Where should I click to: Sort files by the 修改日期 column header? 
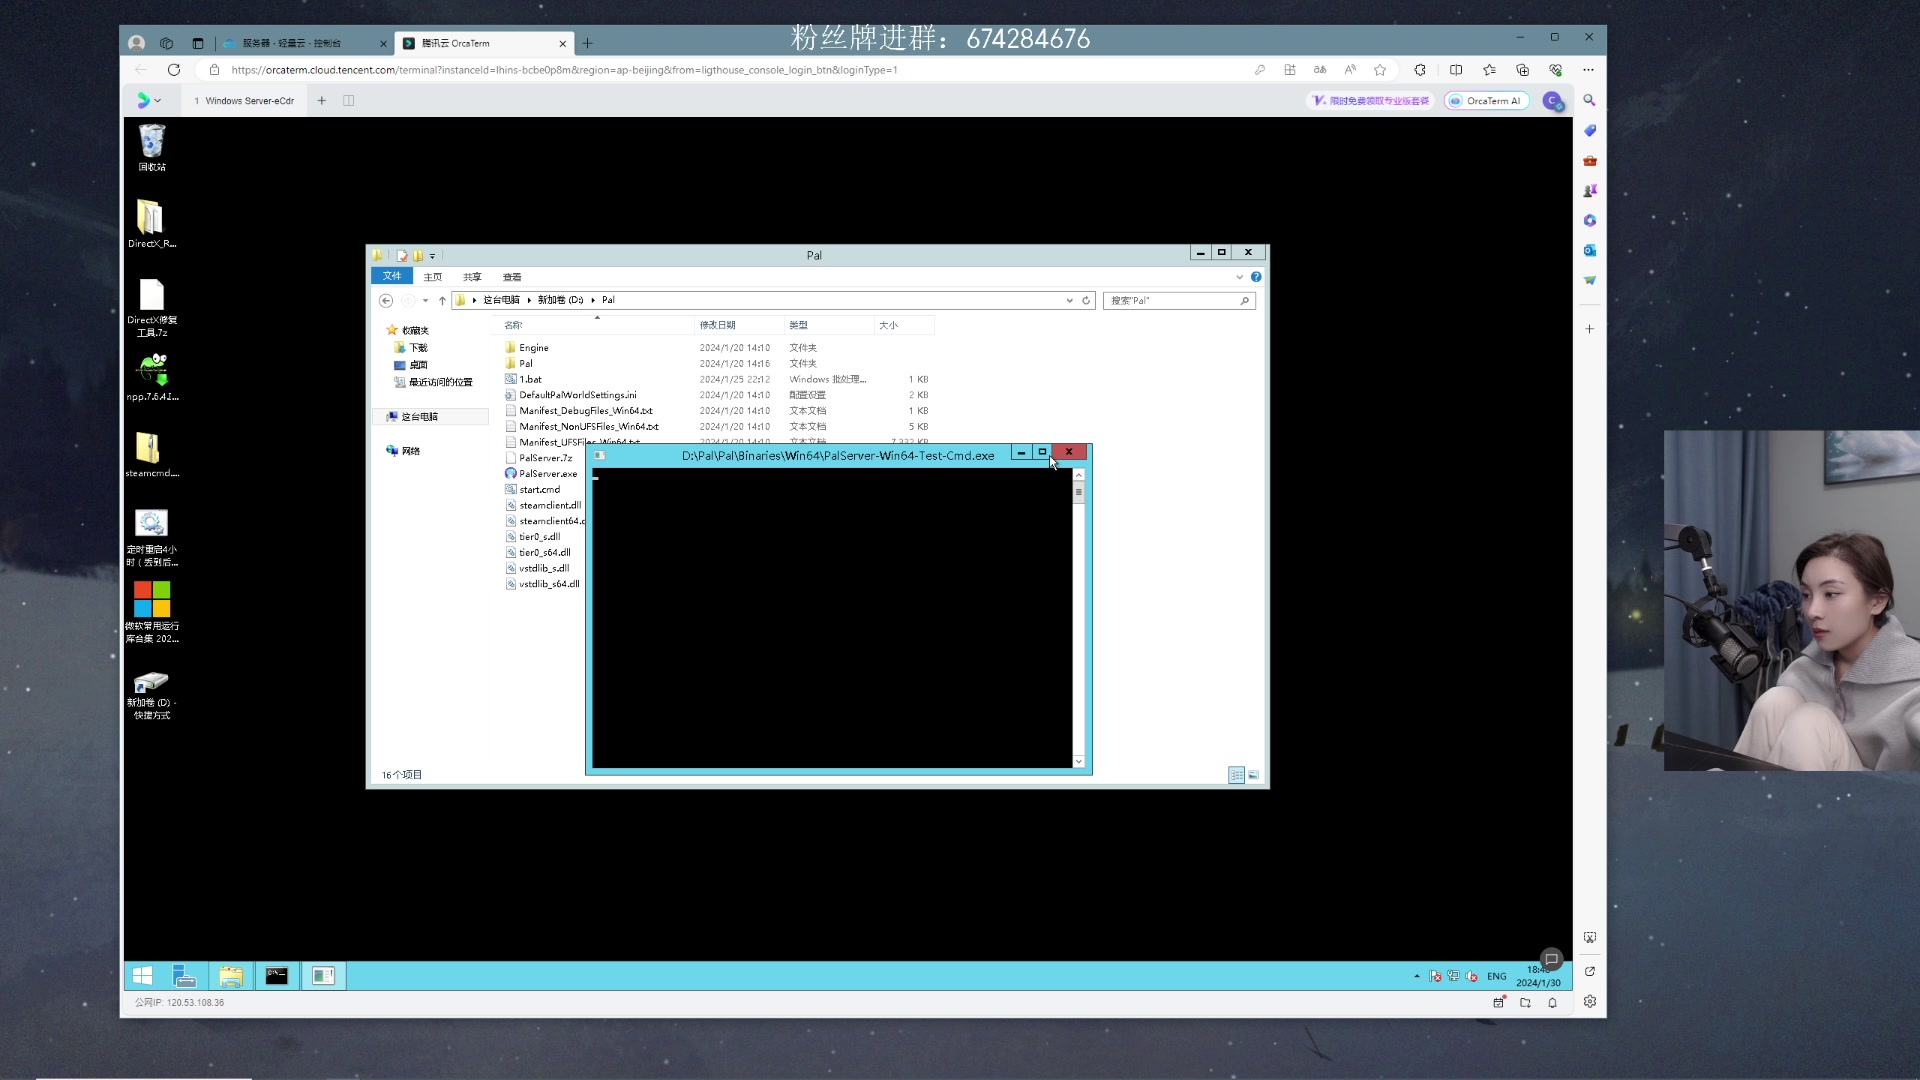717,325
